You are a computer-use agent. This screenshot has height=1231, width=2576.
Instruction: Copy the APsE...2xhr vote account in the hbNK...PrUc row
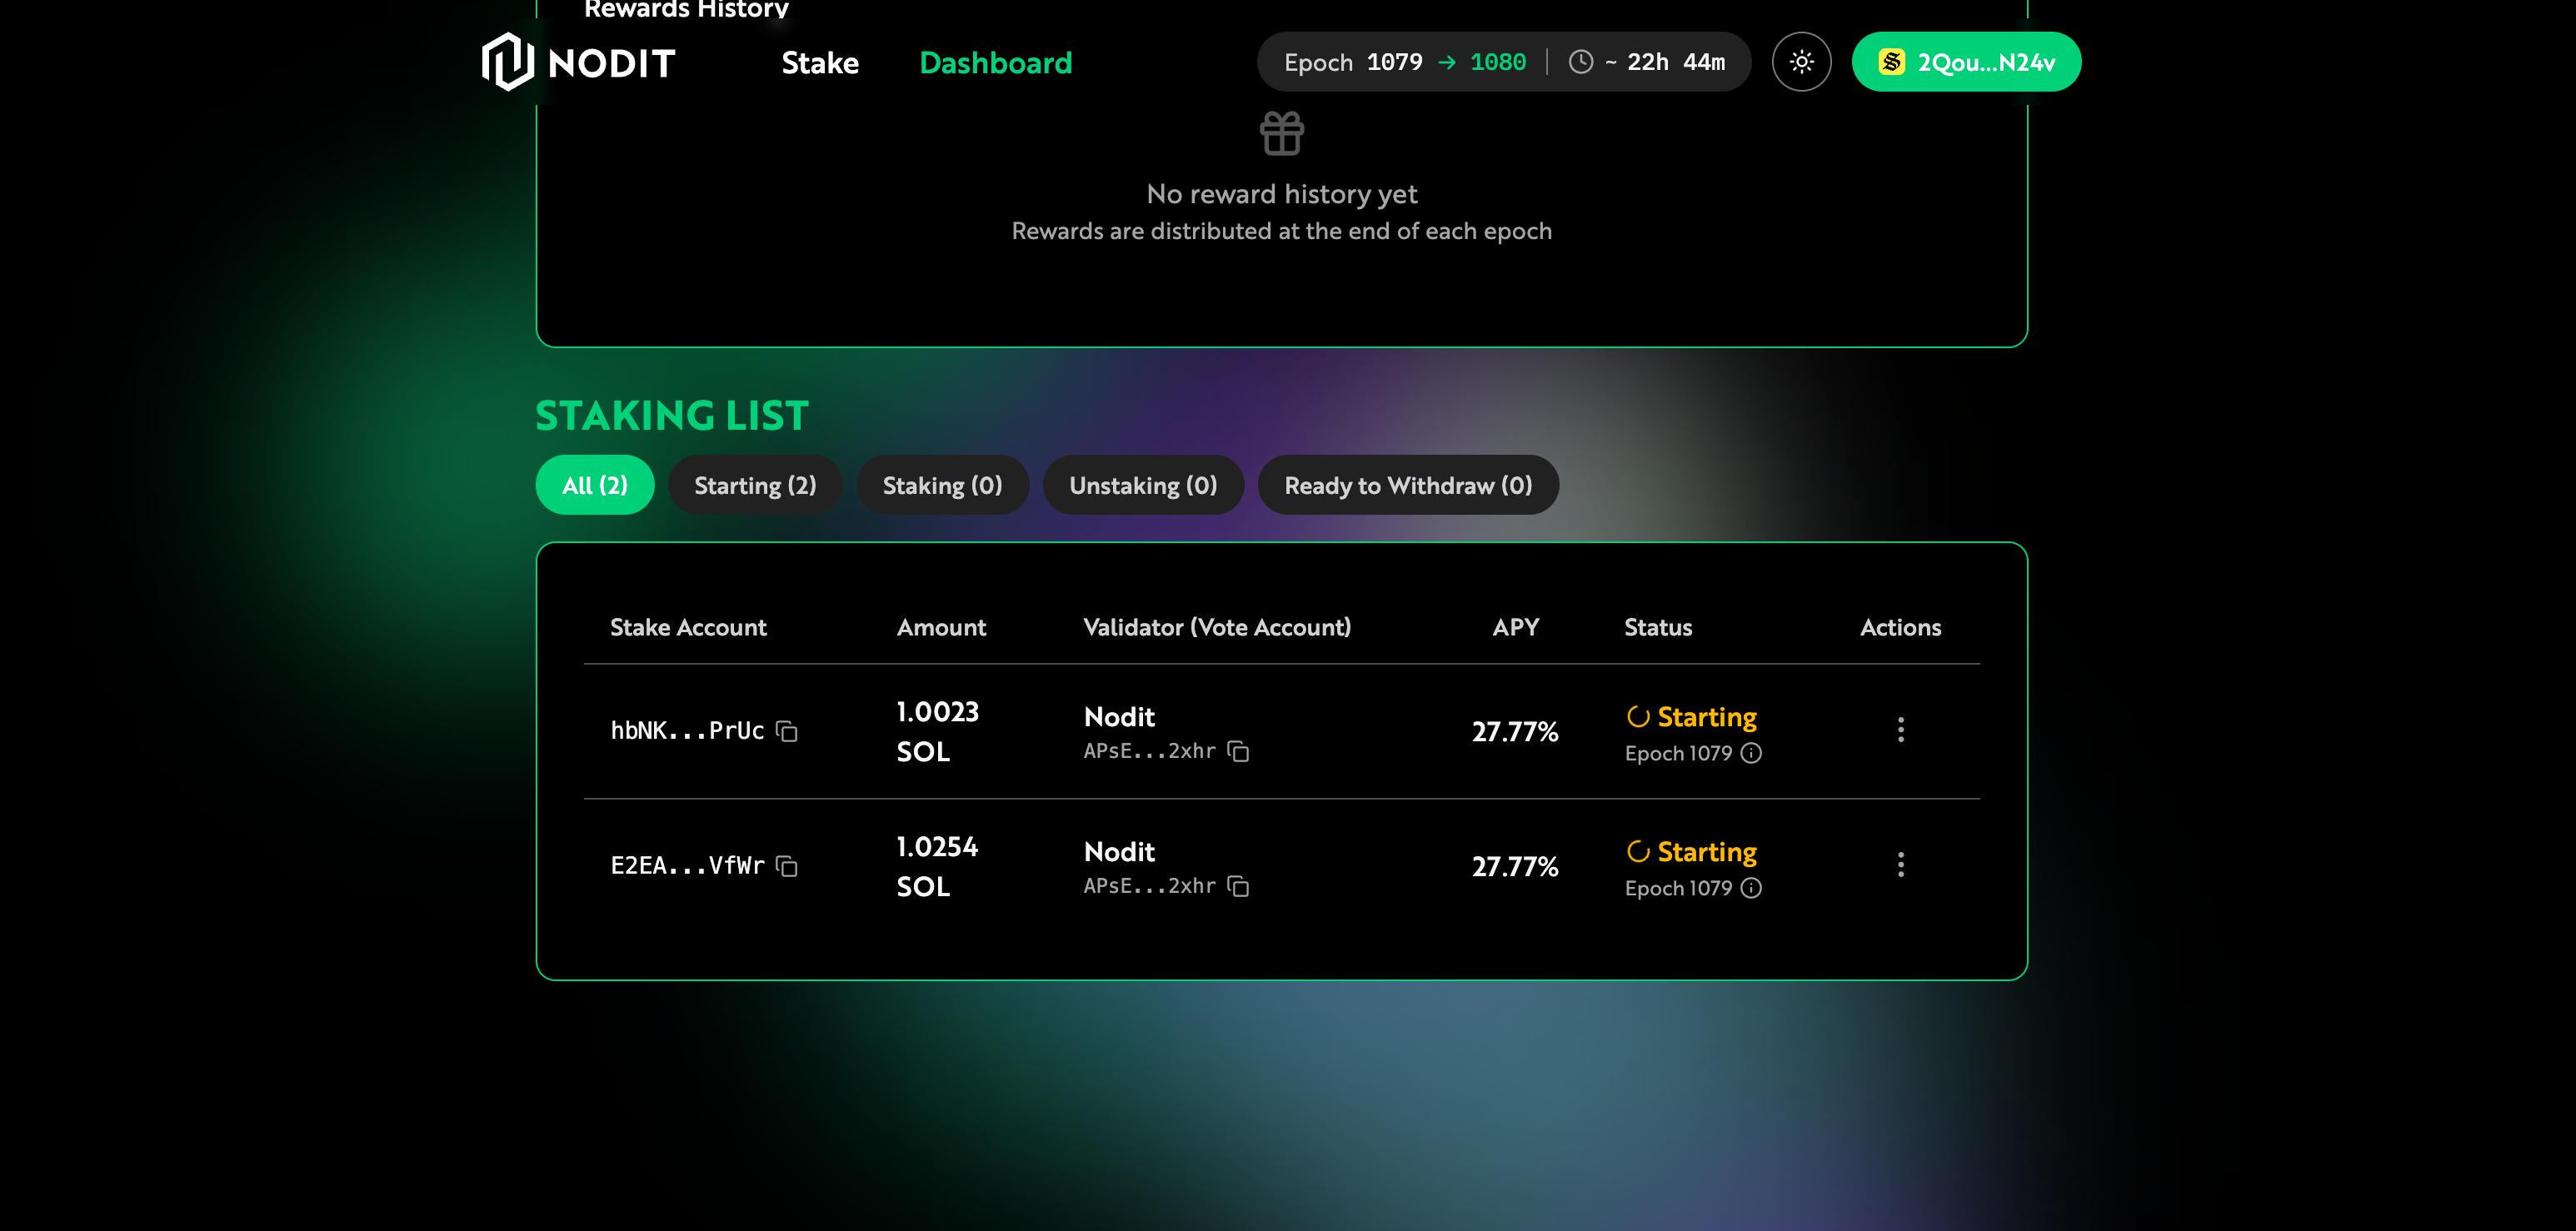click(1238, 751)
